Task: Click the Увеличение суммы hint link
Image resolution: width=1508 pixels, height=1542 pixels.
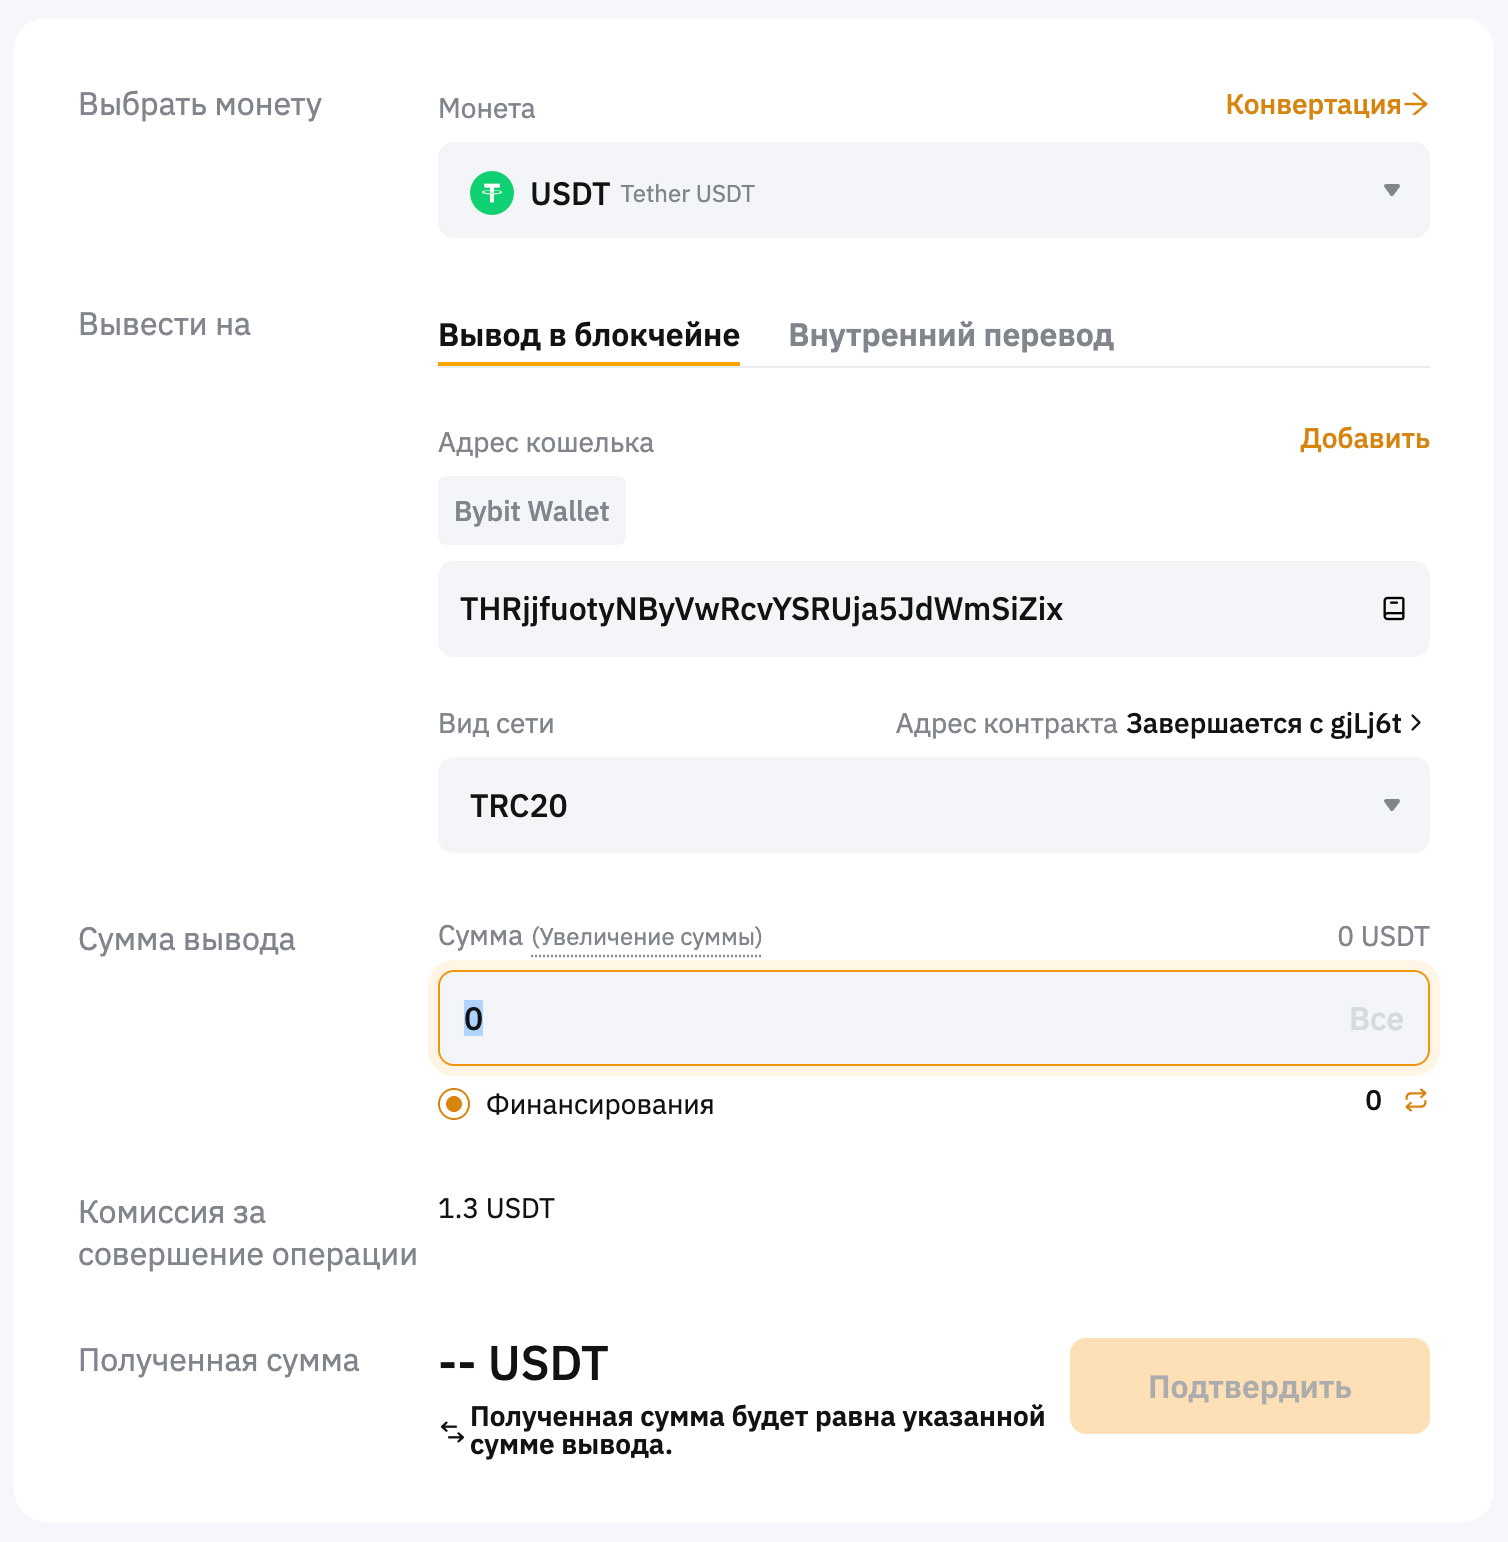Action: click(646, 937)
